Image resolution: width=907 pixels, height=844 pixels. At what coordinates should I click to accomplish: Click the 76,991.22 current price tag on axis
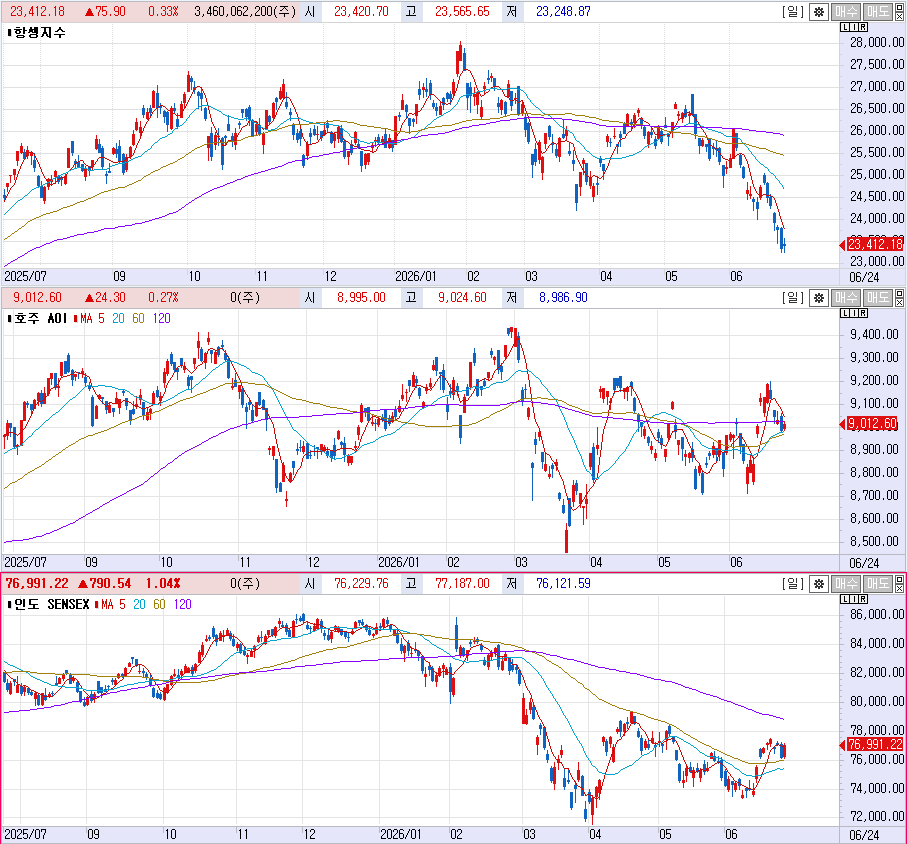pos(875,745)
